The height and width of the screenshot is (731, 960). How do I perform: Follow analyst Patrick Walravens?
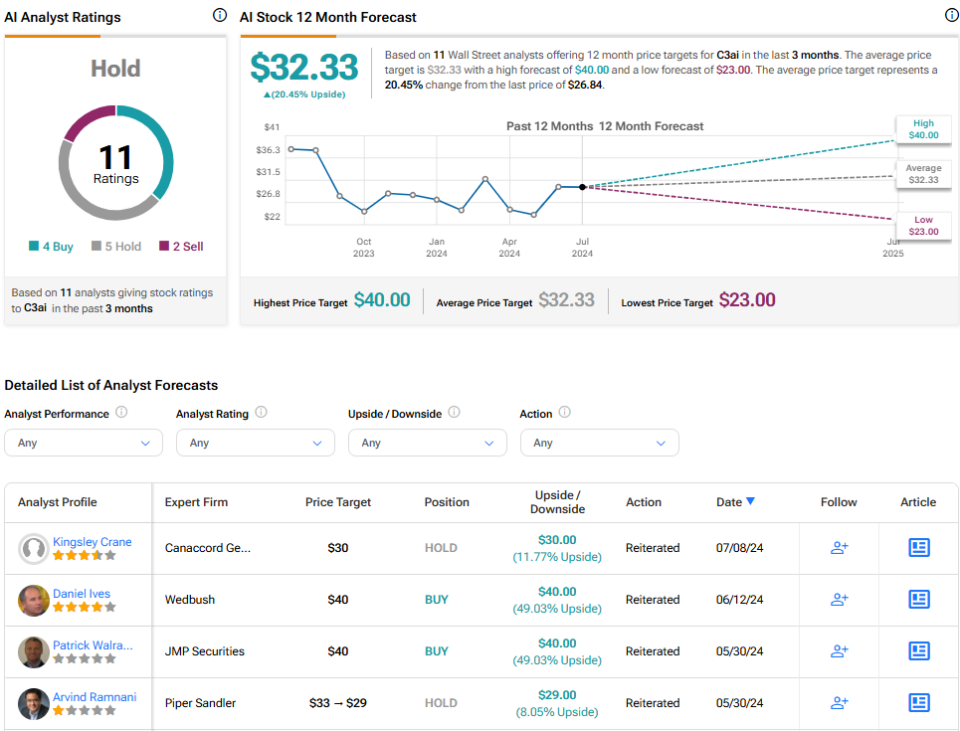point(839,651)
